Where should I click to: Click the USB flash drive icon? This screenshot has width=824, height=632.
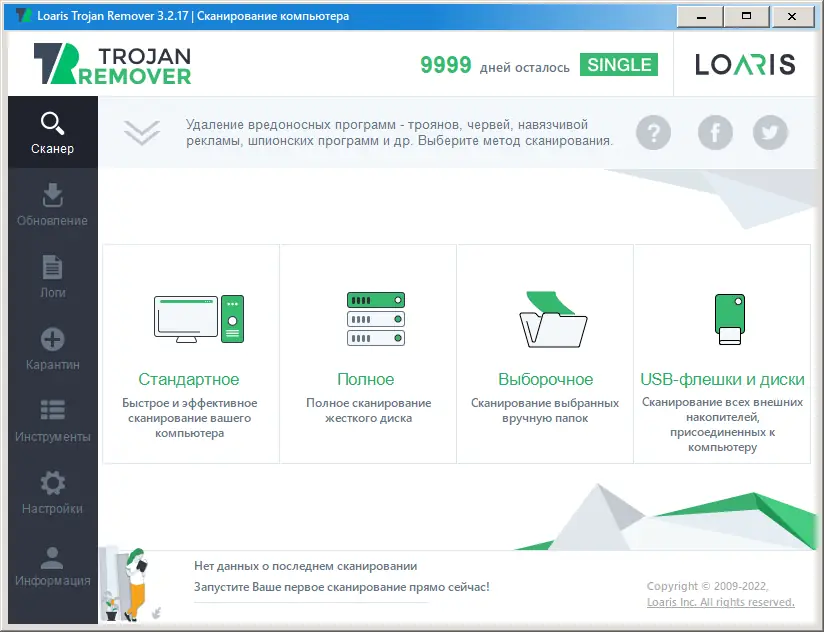(x=730, y=319)
